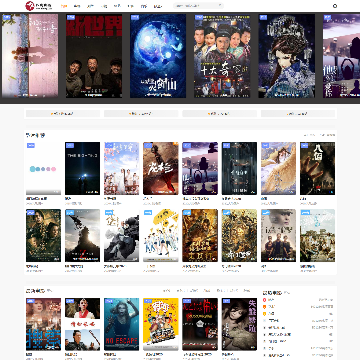The image size is (360, 360).
Task: Open the 灵剑山 blue poster in carousel
Action: click(x=158, y=56)
